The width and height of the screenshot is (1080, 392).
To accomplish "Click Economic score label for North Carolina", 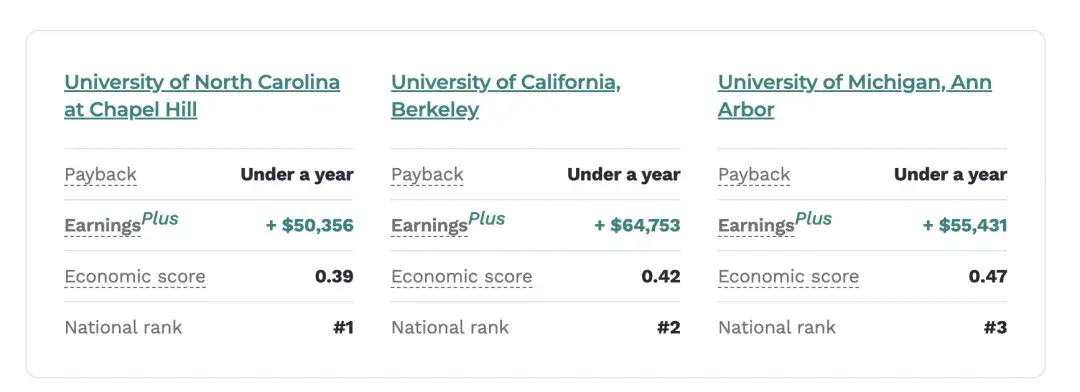I will [x=135, y=277].
